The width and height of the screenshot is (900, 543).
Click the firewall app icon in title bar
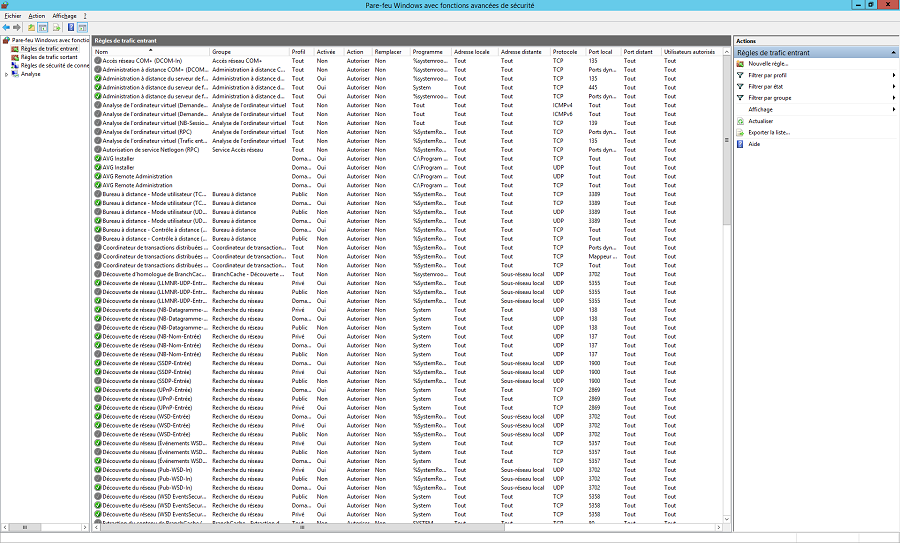pyautogui.click(x=5, y=5)
